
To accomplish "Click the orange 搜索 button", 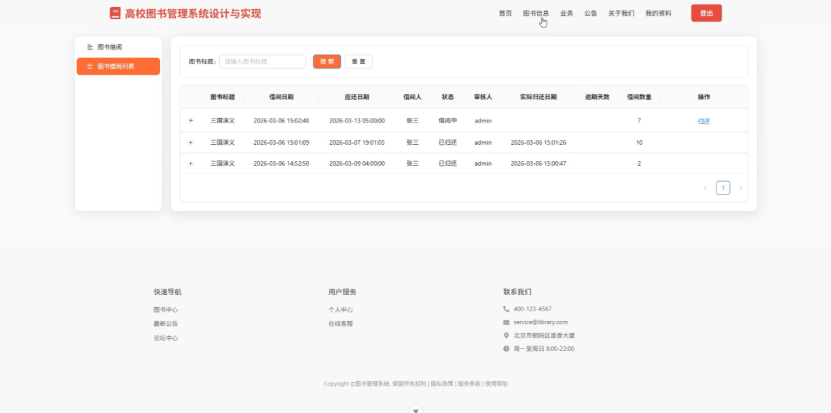I will [x=327, y=61].
